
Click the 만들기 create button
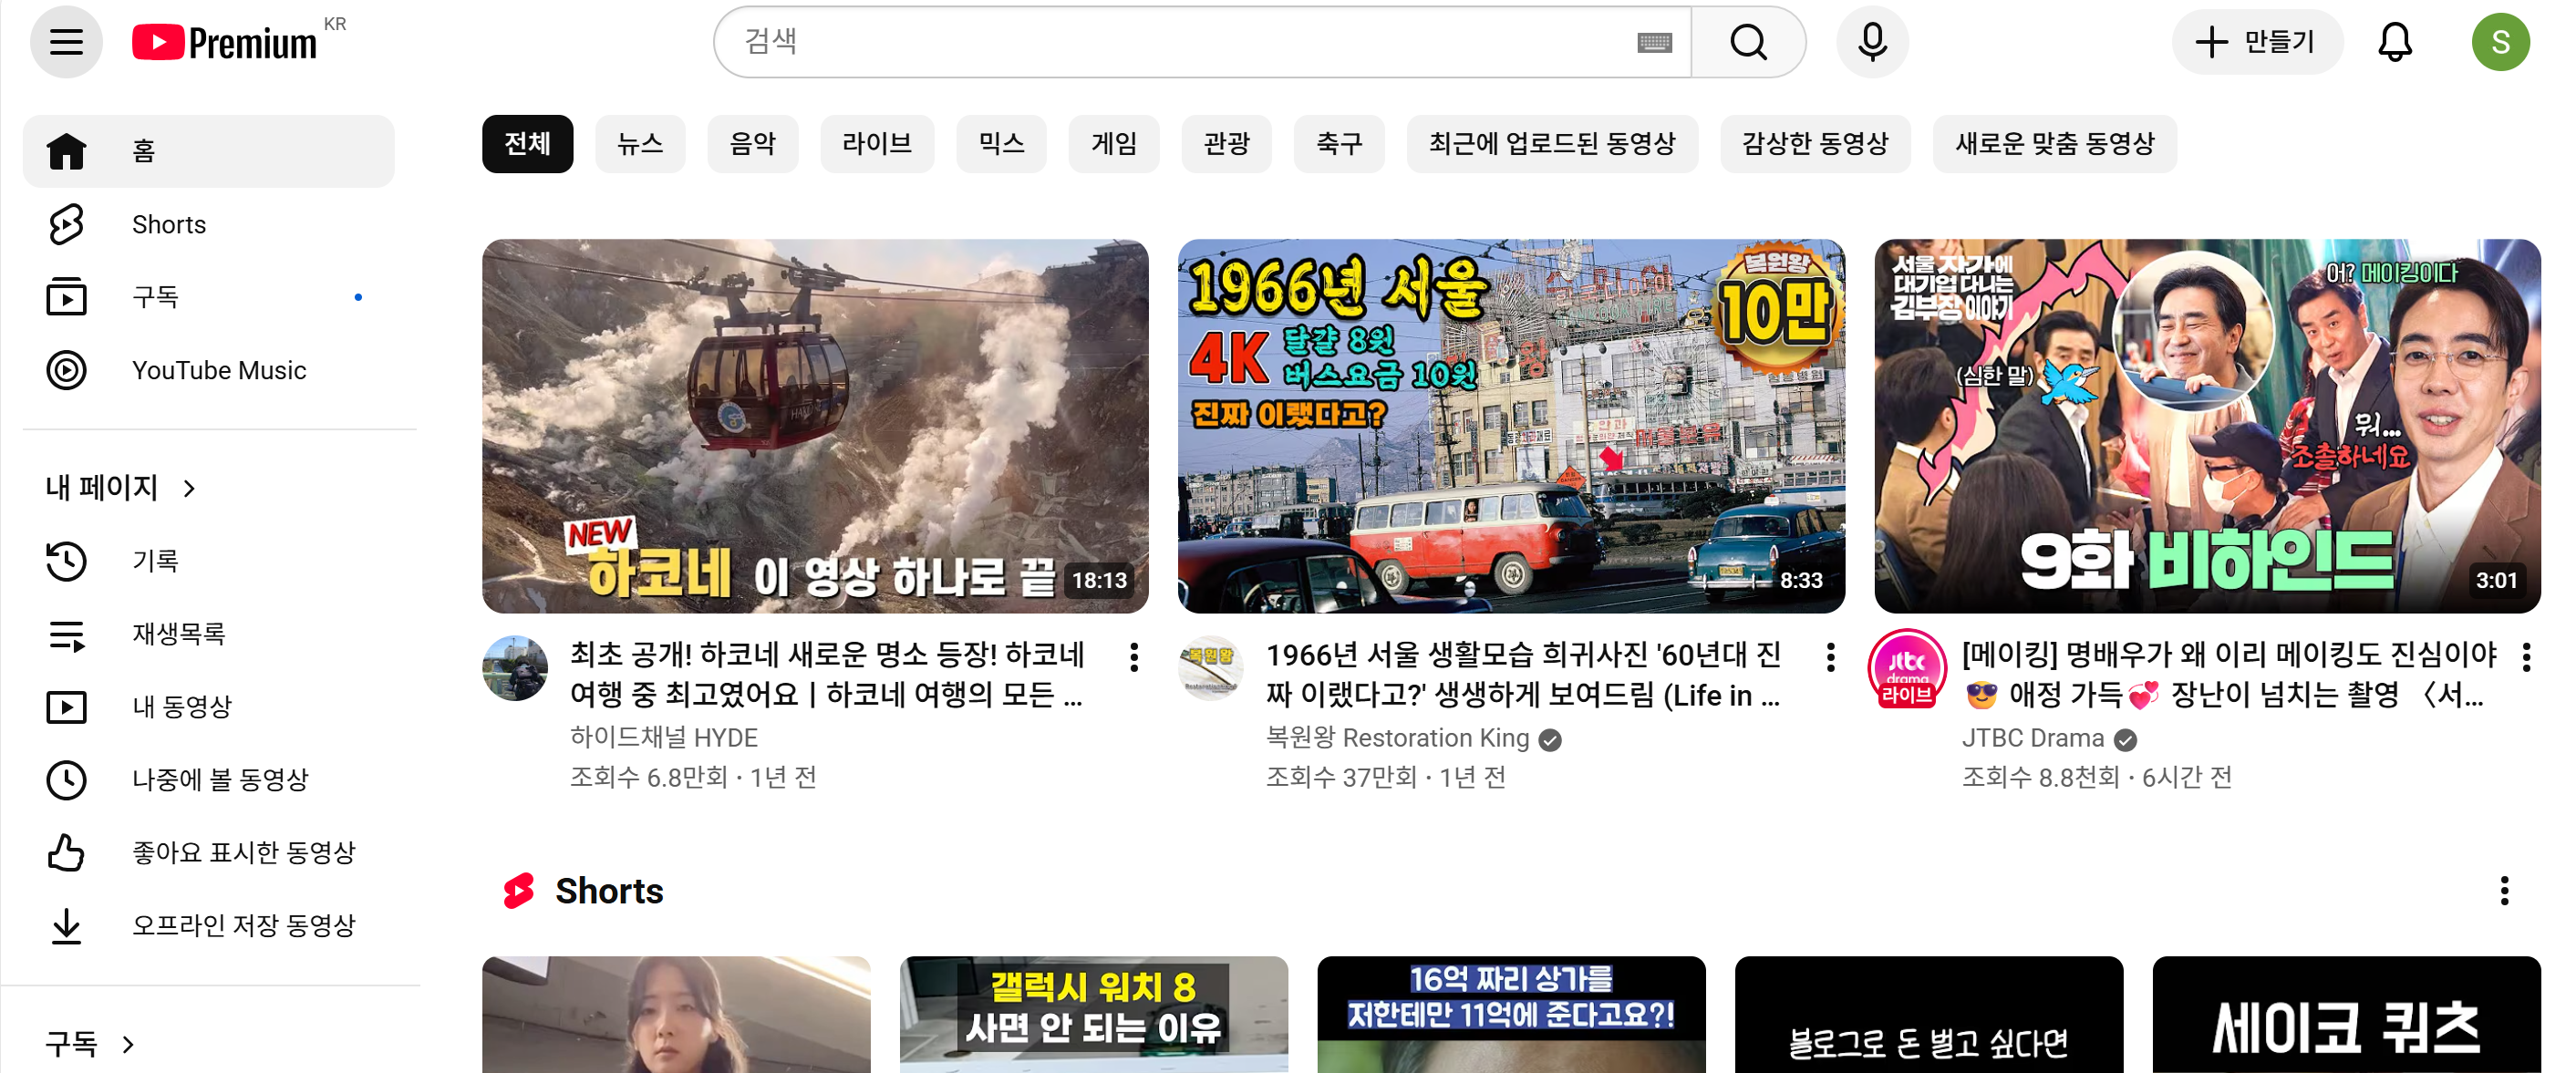coord(2254,42)
